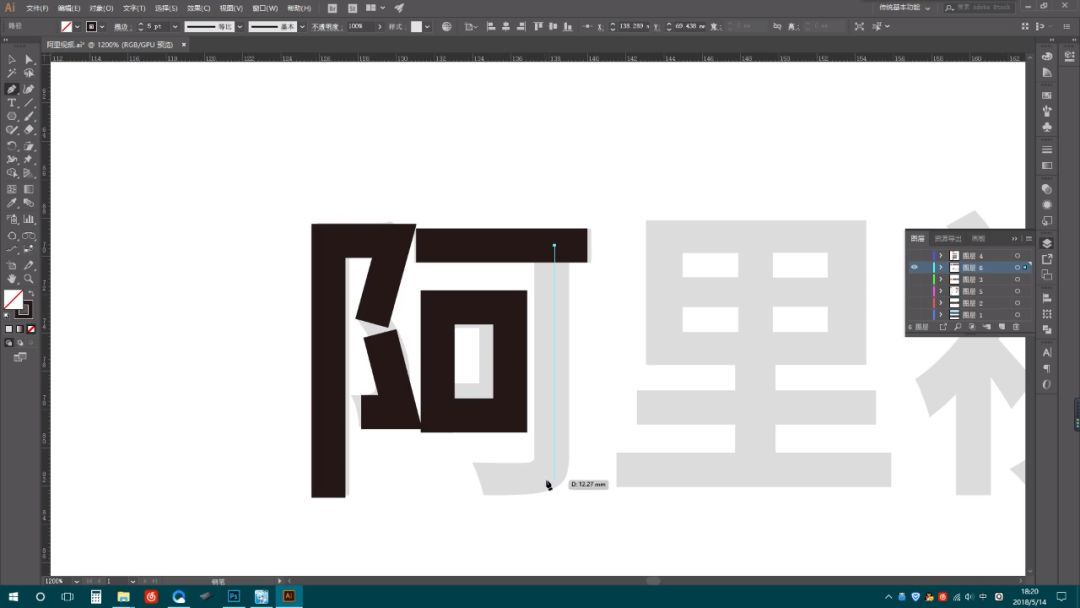Click the Layers panel icon in dock
The image size is (1080, 608).
coord(1047,243)
